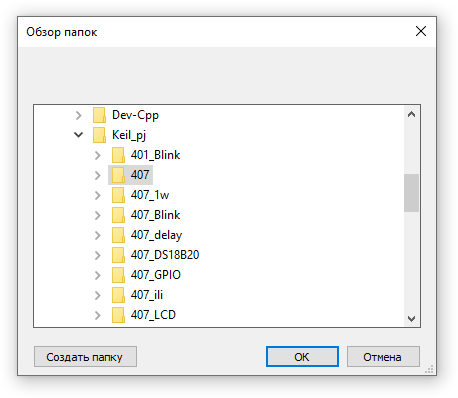Expand the 407_Blink folder node
458x398 pixels.
click(x=98, y=215)
